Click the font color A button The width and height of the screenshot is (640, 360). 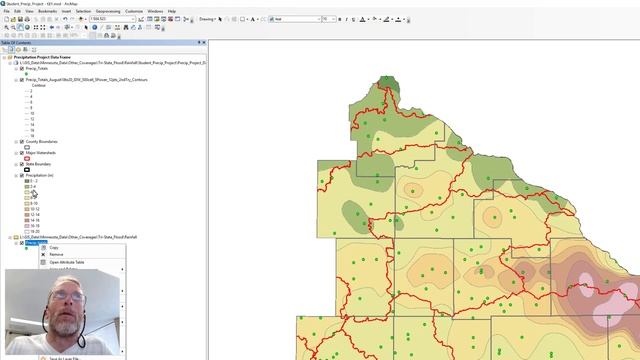click(362, 19)
